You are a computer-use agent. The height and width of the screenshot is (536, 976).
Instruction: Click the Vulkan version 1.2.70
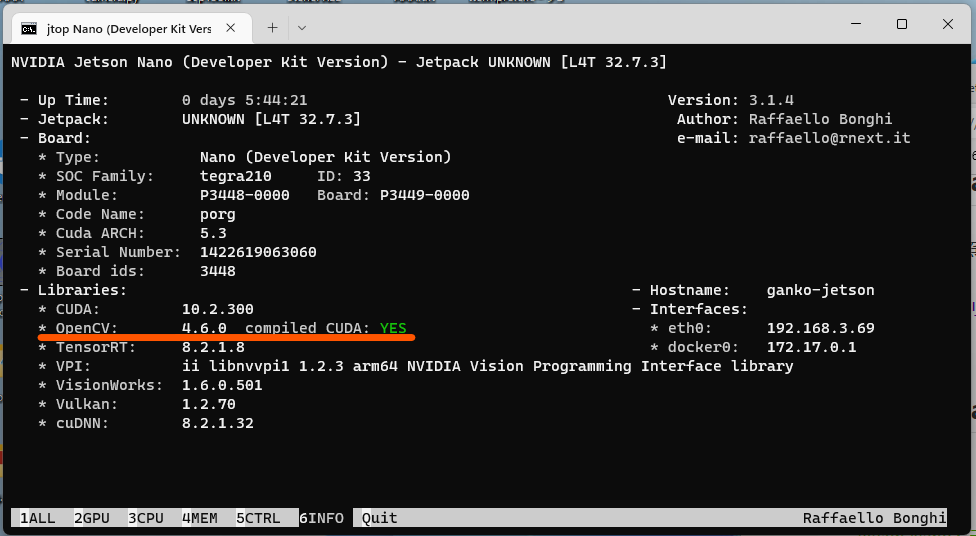pyautogui.click(x=209, y=404)
